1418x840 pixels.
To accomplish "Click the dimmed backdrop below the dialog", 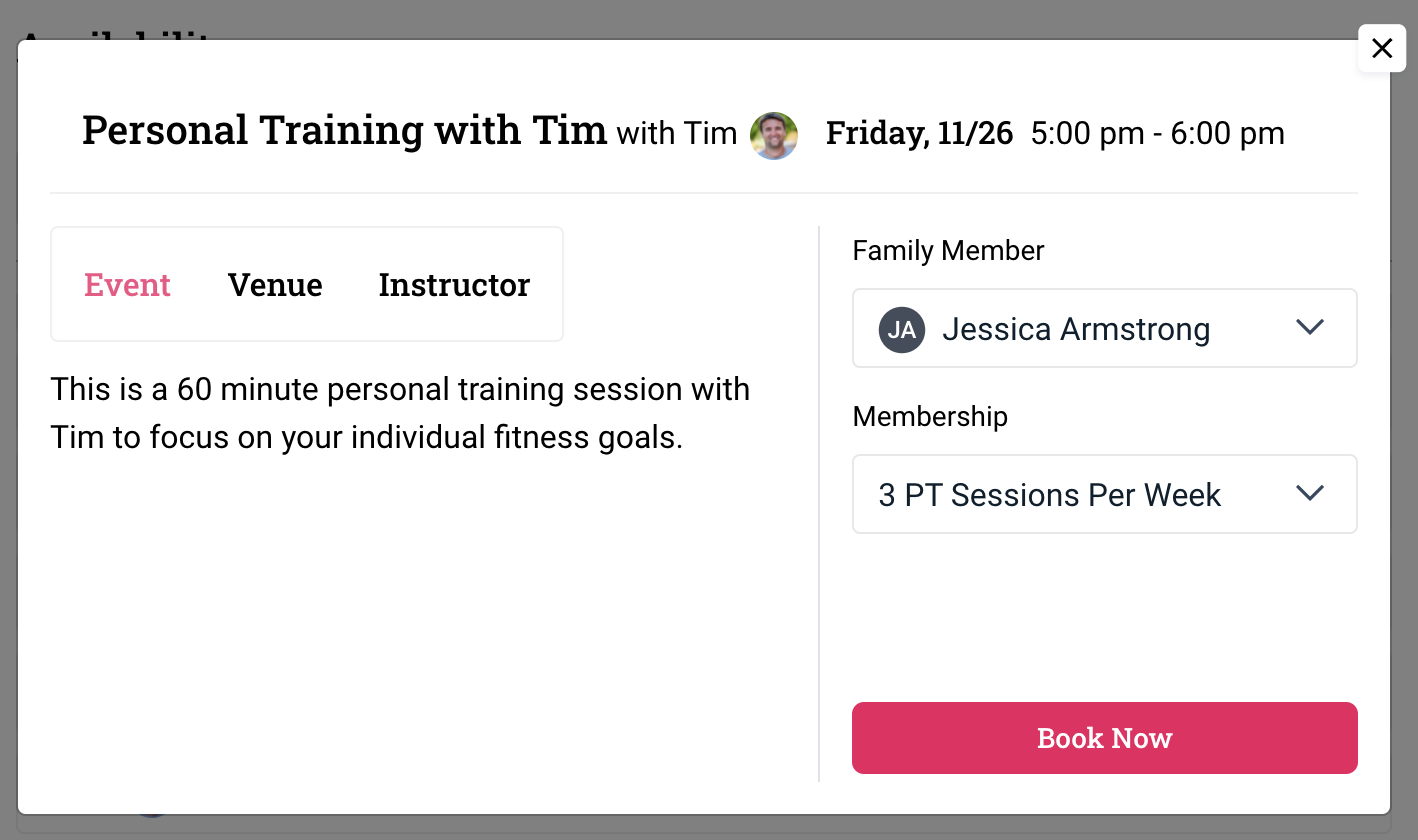I will tap(700, 828).
